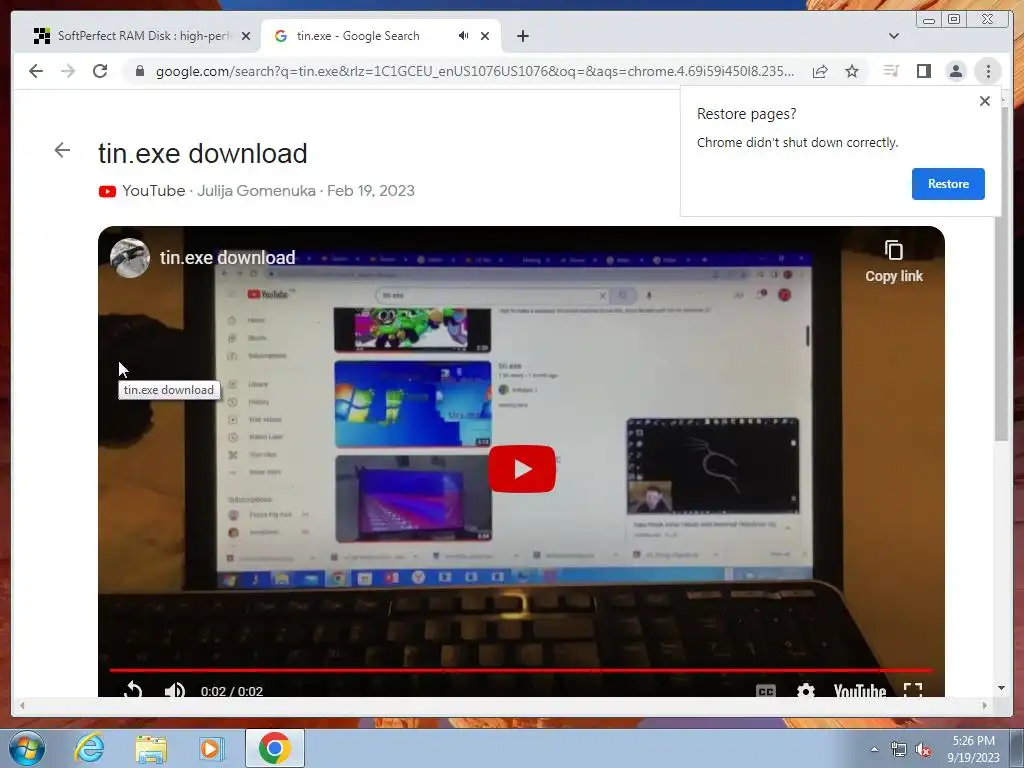1024x768 pixels.
Task: Click the lock icon in address bar
Action: coord(139,71)
